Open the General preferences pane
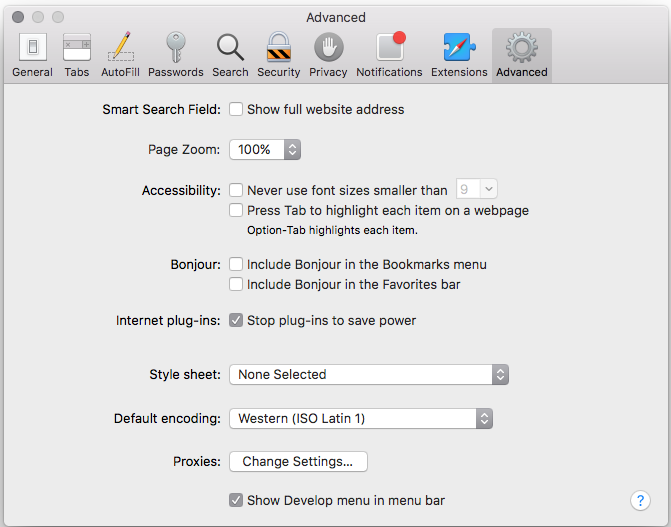 pyautogui.click(x=33, y=55)
